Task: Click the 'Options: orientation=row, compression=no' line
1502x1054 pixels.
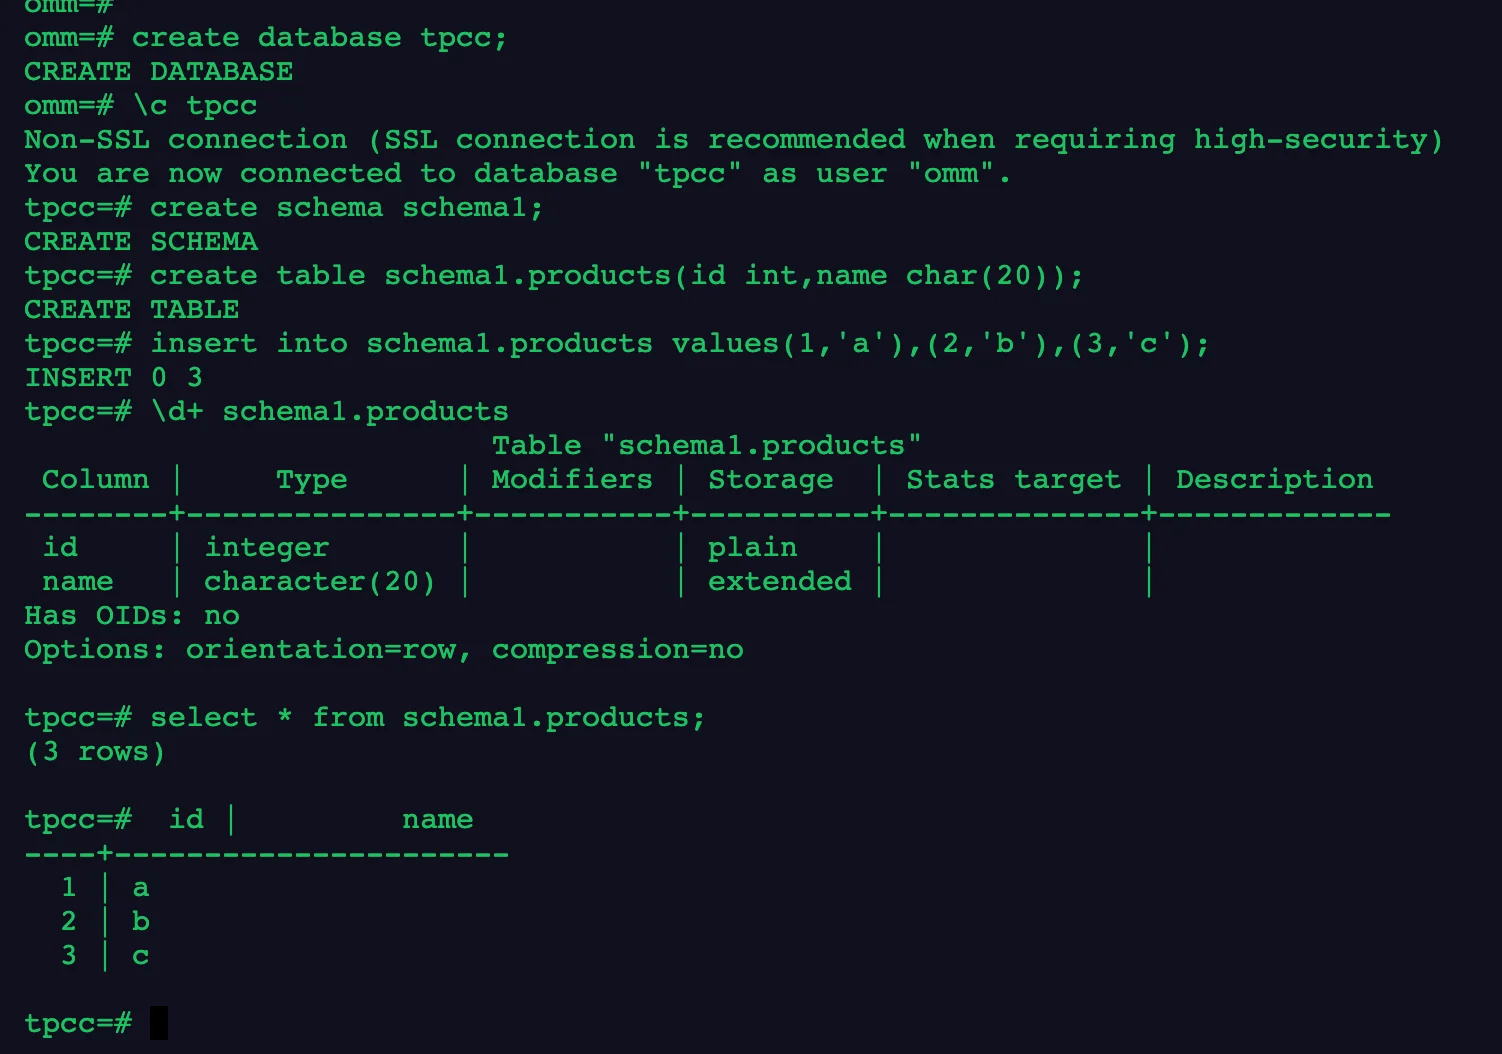Action: tap(384, 650)
